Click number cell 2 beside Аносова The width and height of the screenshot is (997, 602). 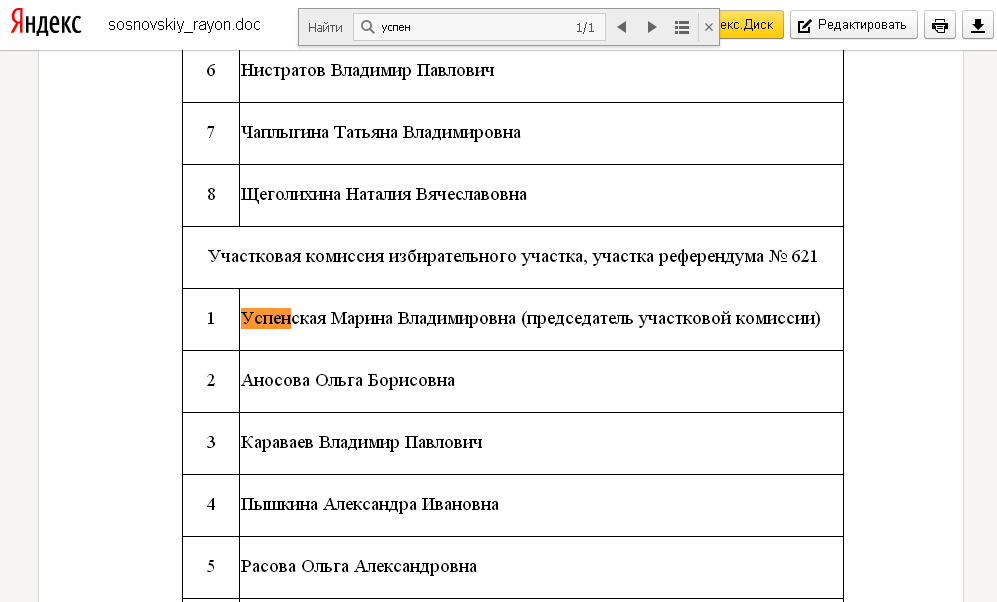(211, 381)
